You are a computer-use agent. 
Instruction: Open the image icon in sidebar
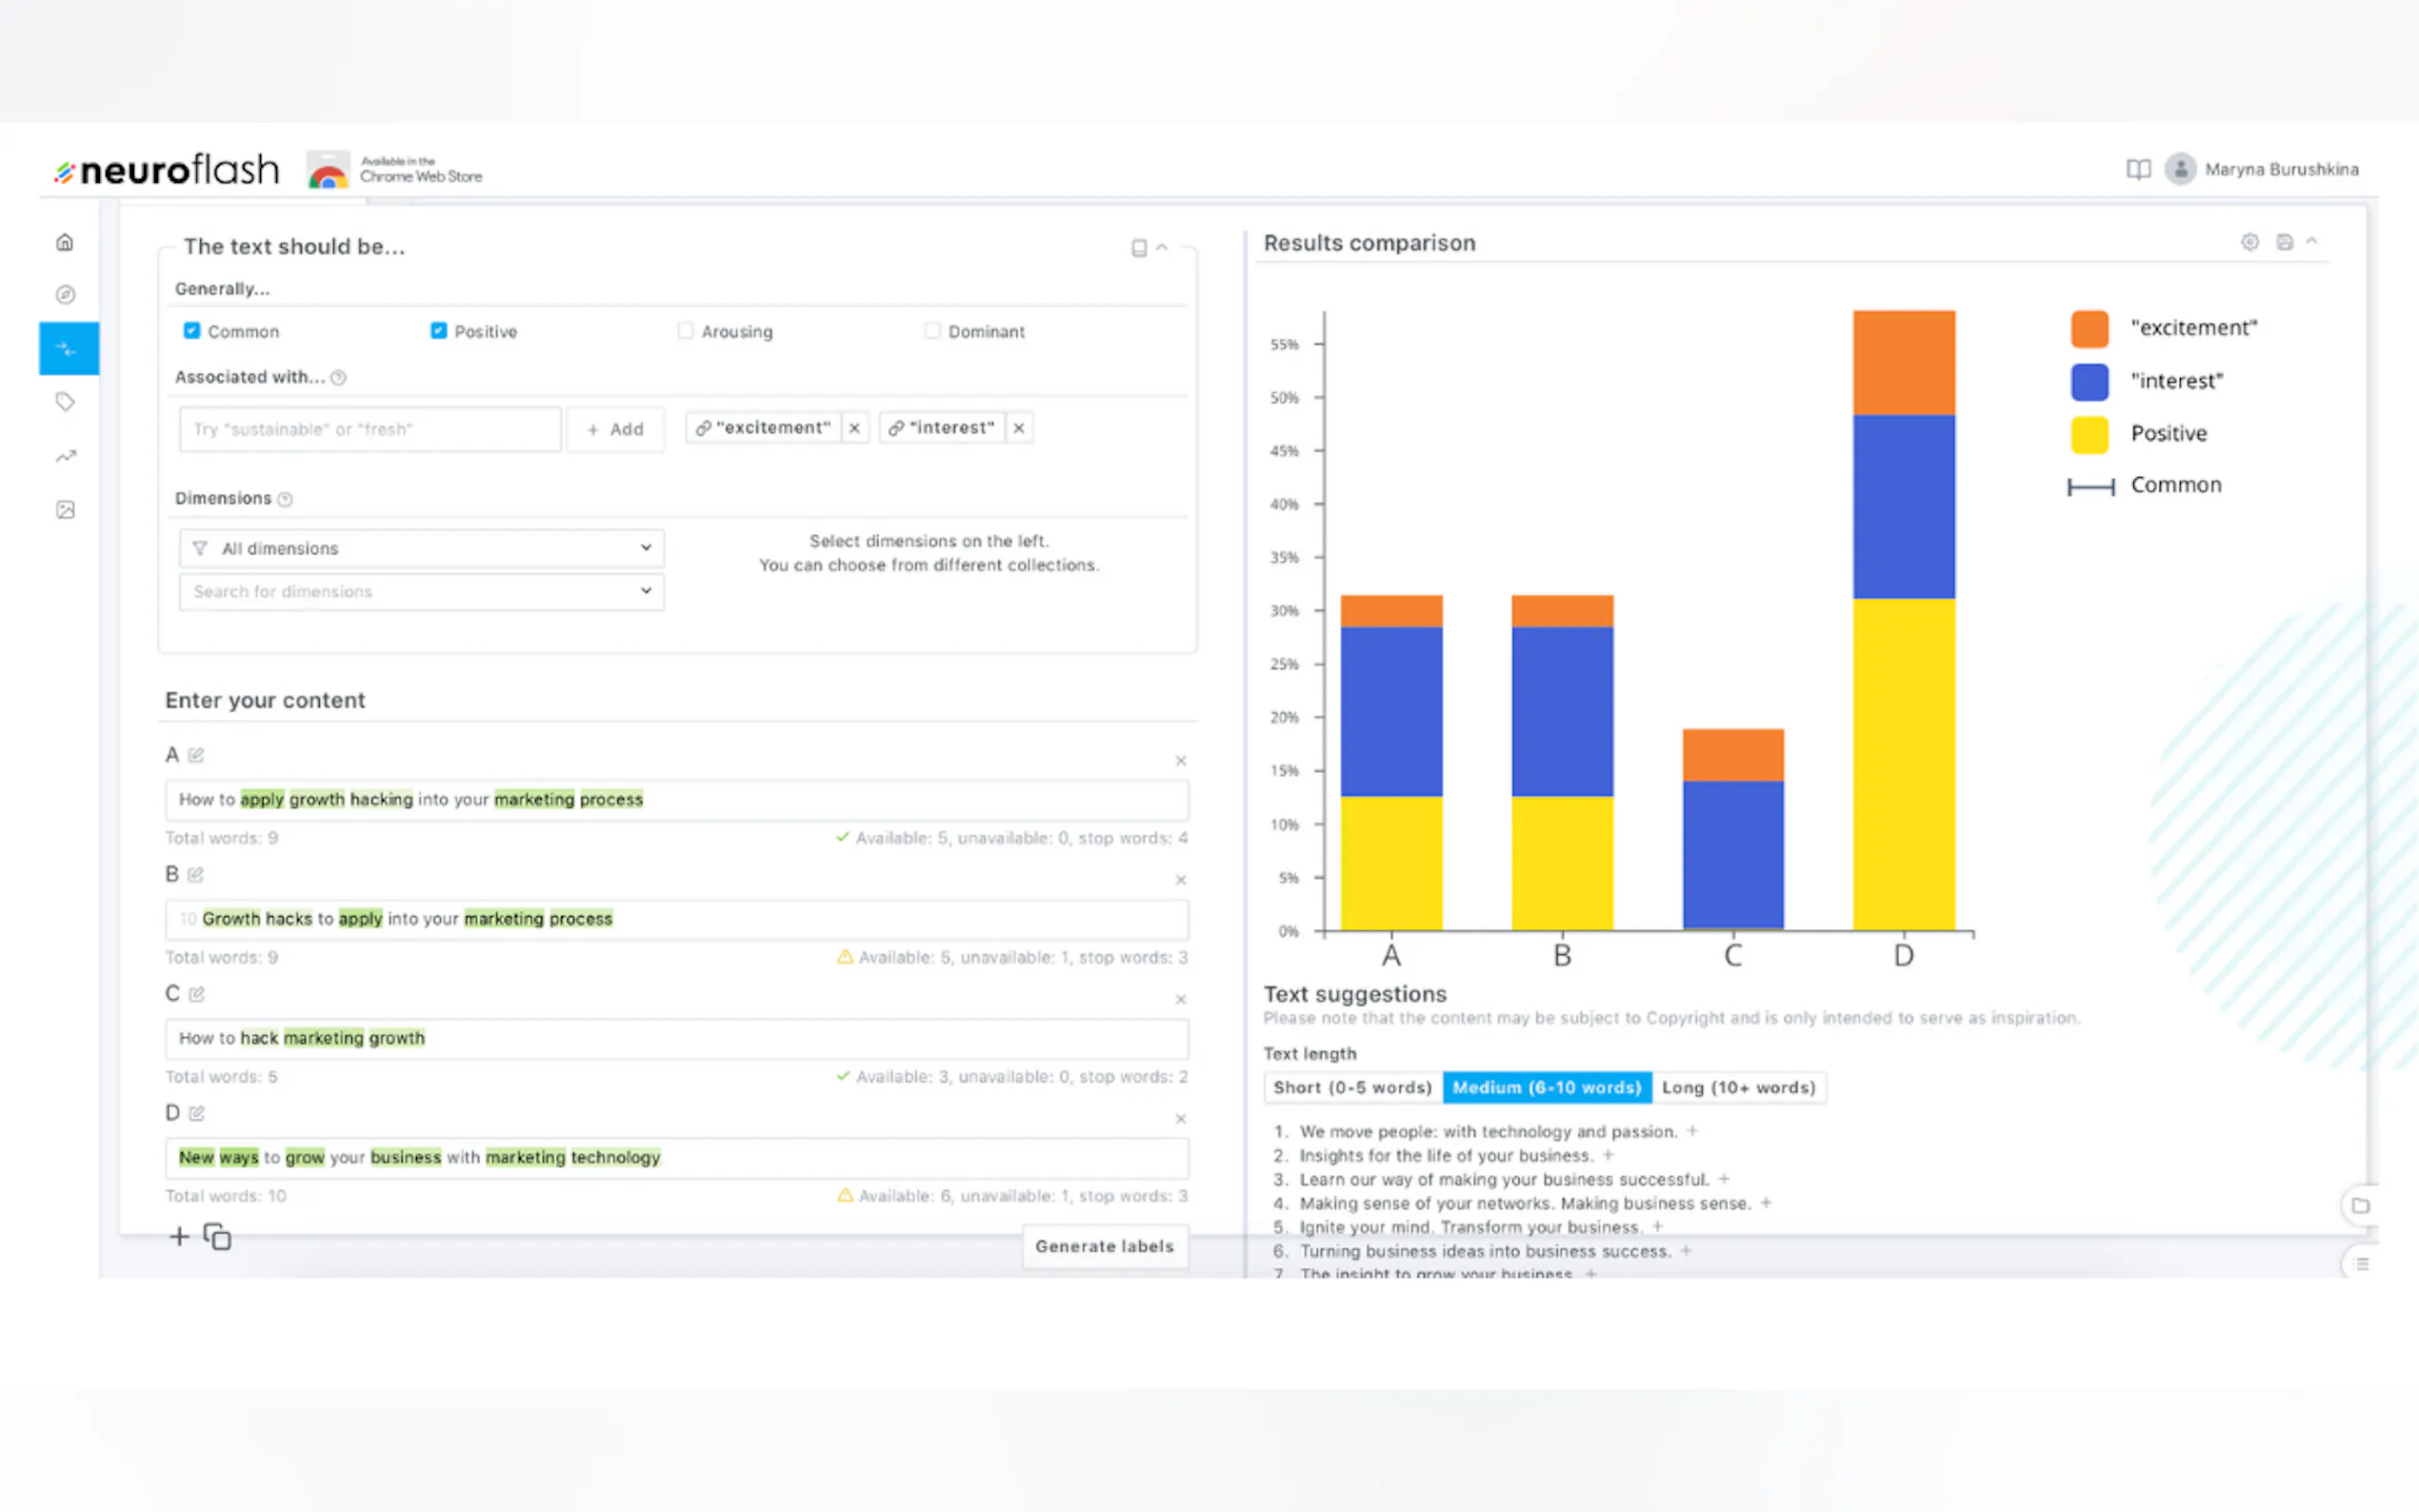point(65,510)
